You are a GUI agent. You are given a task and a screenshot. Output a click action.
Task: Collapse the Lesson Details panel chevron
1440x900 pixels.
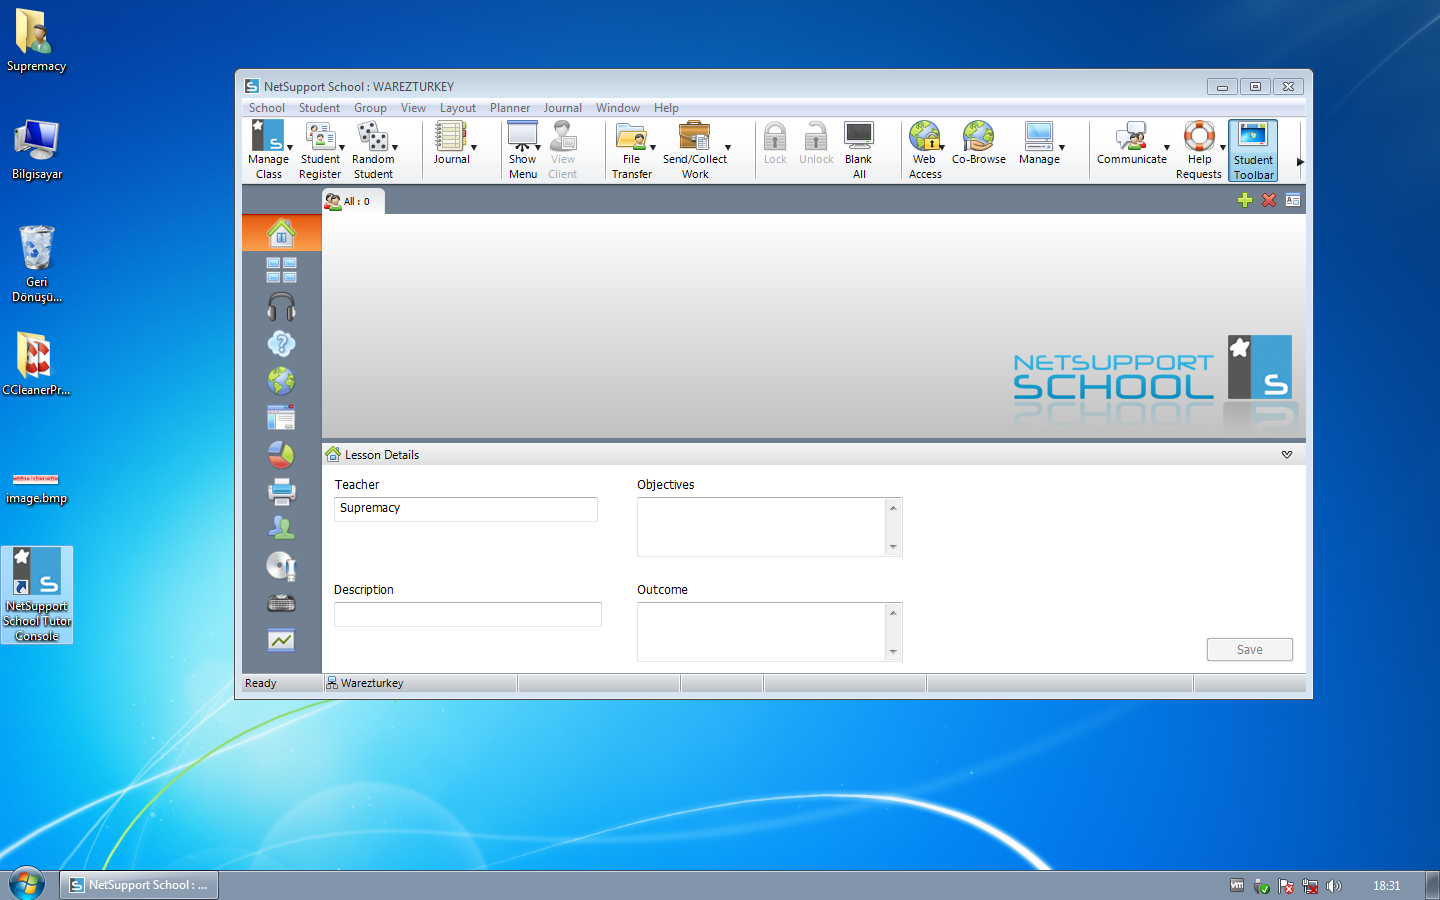click(1287, 455)
